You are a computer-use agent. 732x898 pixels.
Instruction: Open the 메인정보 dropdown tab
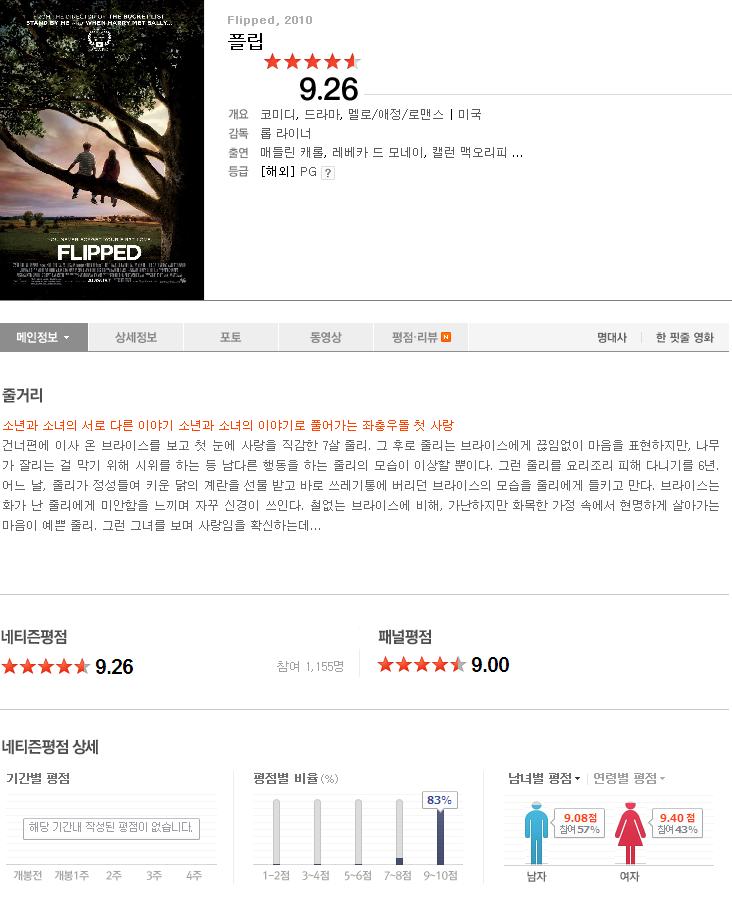point(44,337)
